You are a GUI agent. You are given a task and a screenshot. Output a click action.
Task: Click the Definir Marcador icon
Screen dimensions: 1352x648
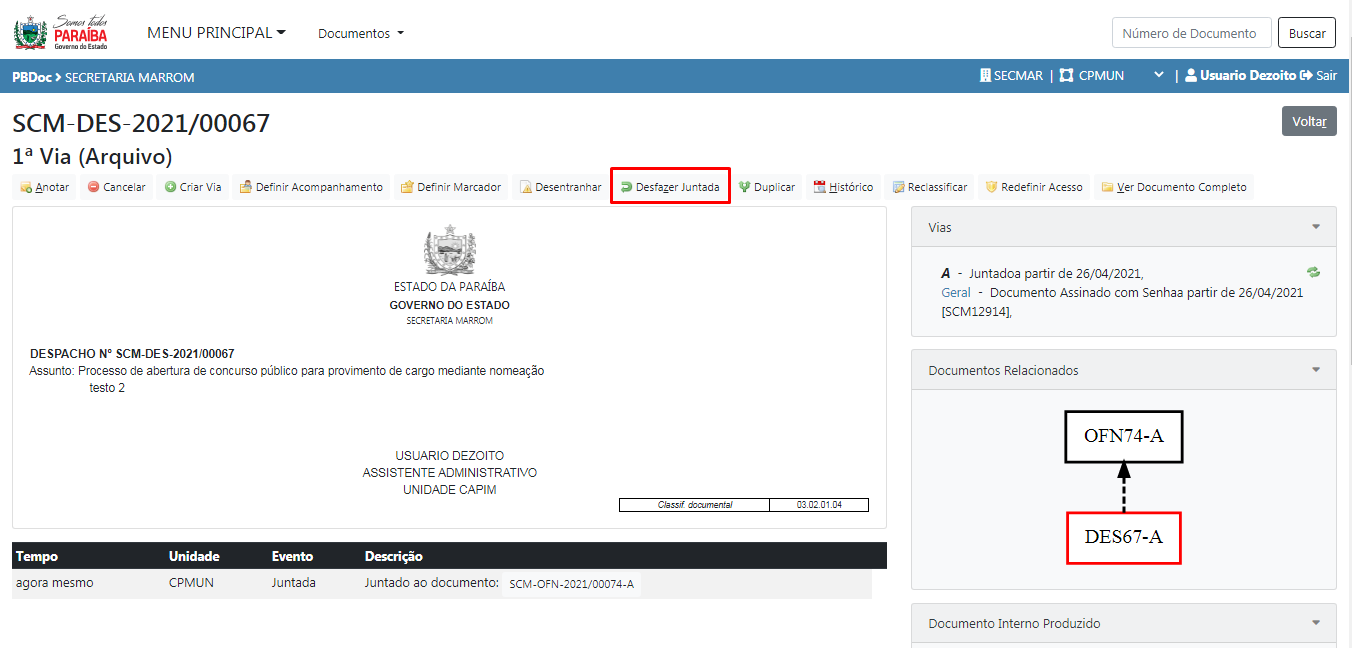pyautogui.click(x=407, y=187)
